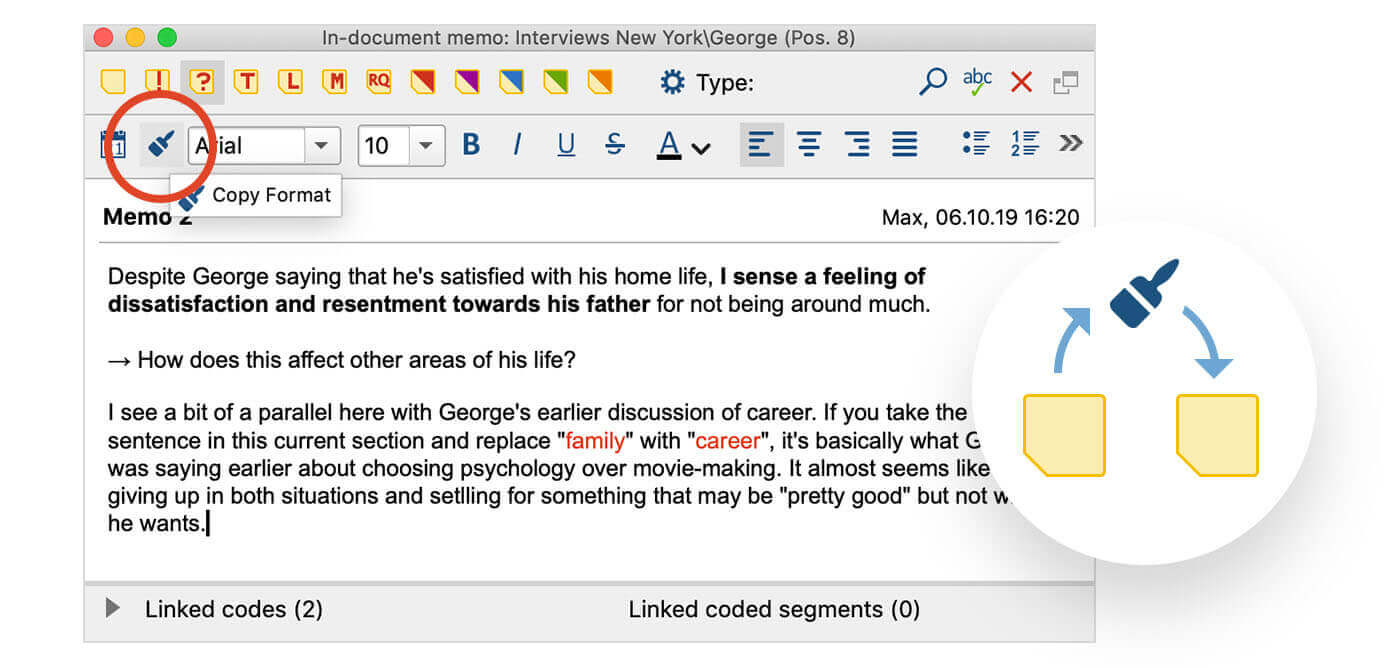
Task: Select the M memo type icon
Action: coord(334,82)
